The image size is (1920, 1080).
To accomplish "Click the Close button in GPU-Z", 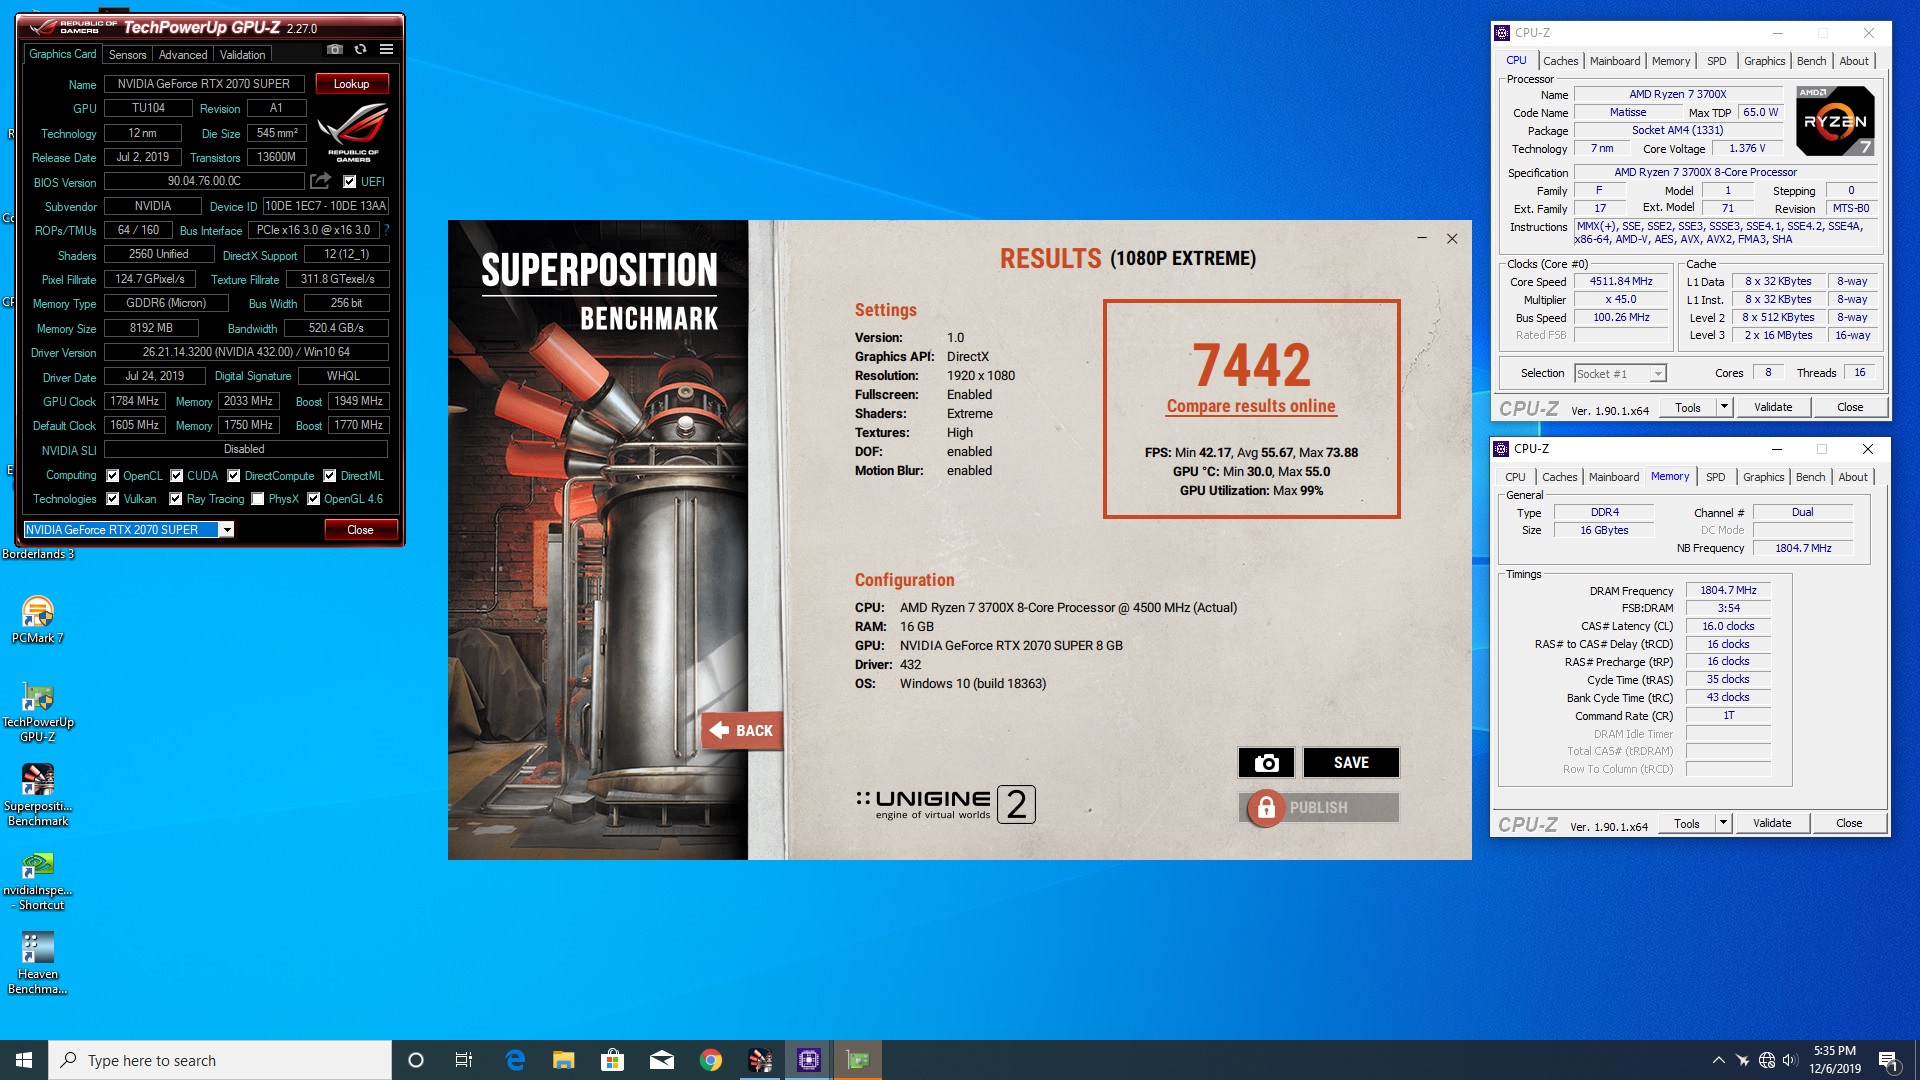I will [x=360, y=530].
